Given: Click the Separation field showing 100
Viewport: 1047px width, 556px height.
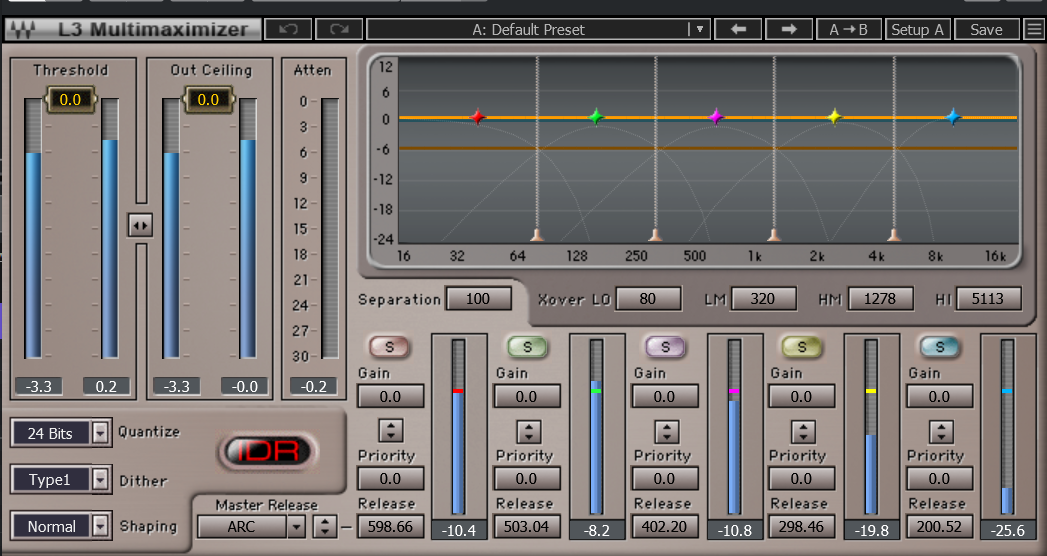Looking at the screenshot, I should point(478,298).
